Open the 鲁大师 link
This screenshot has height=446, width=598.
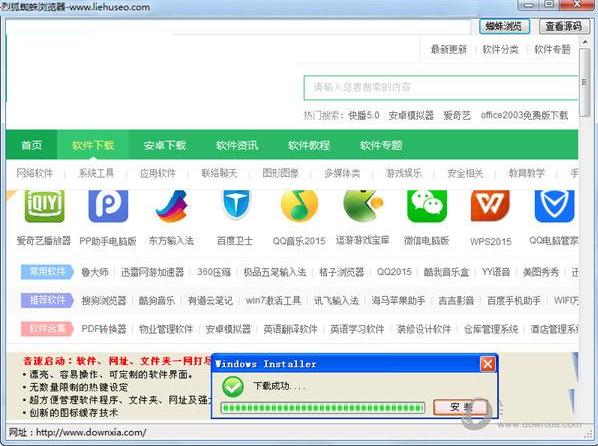[x=95, y=272]
